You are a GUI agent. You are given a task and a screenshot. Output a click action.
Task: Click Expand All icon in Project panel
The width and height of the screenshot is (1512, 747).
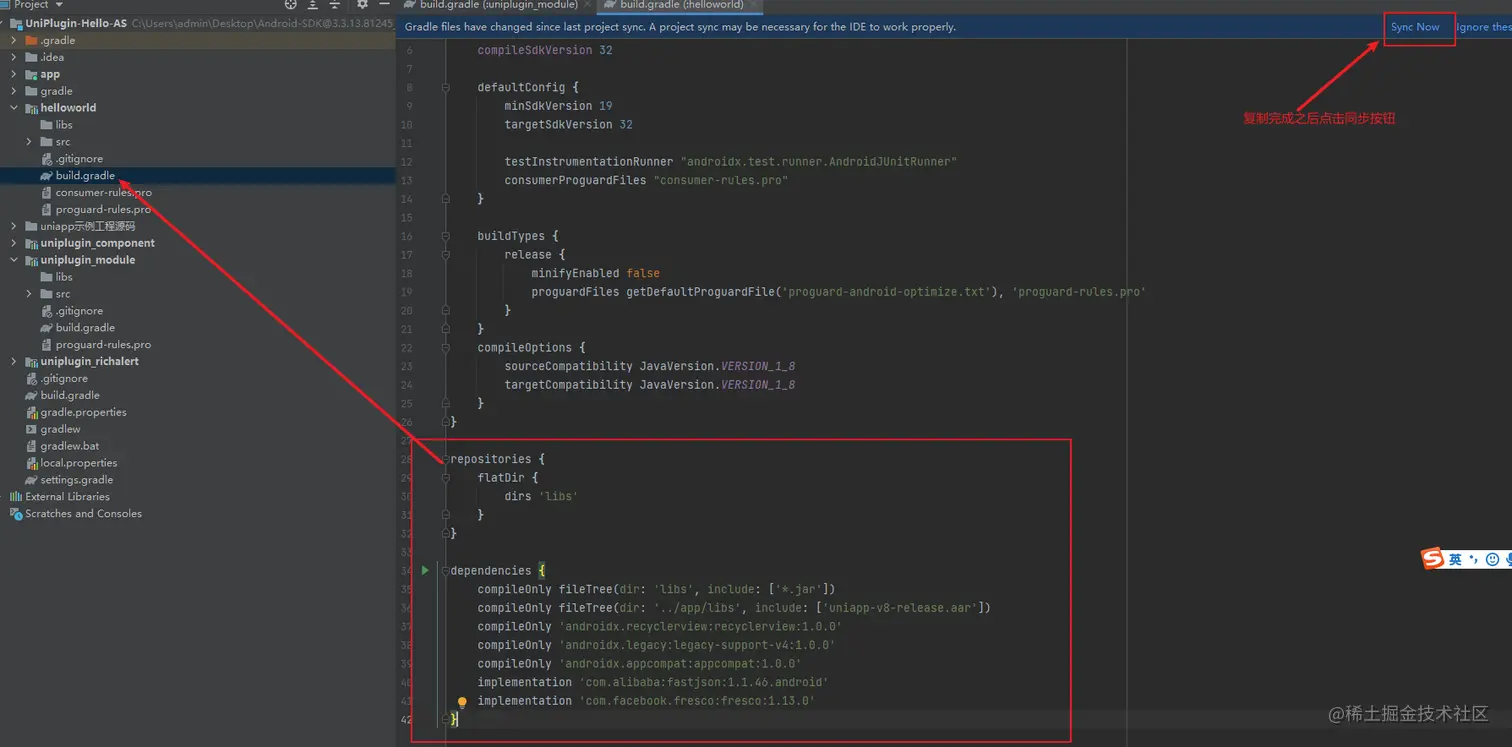tap(313, 4)
